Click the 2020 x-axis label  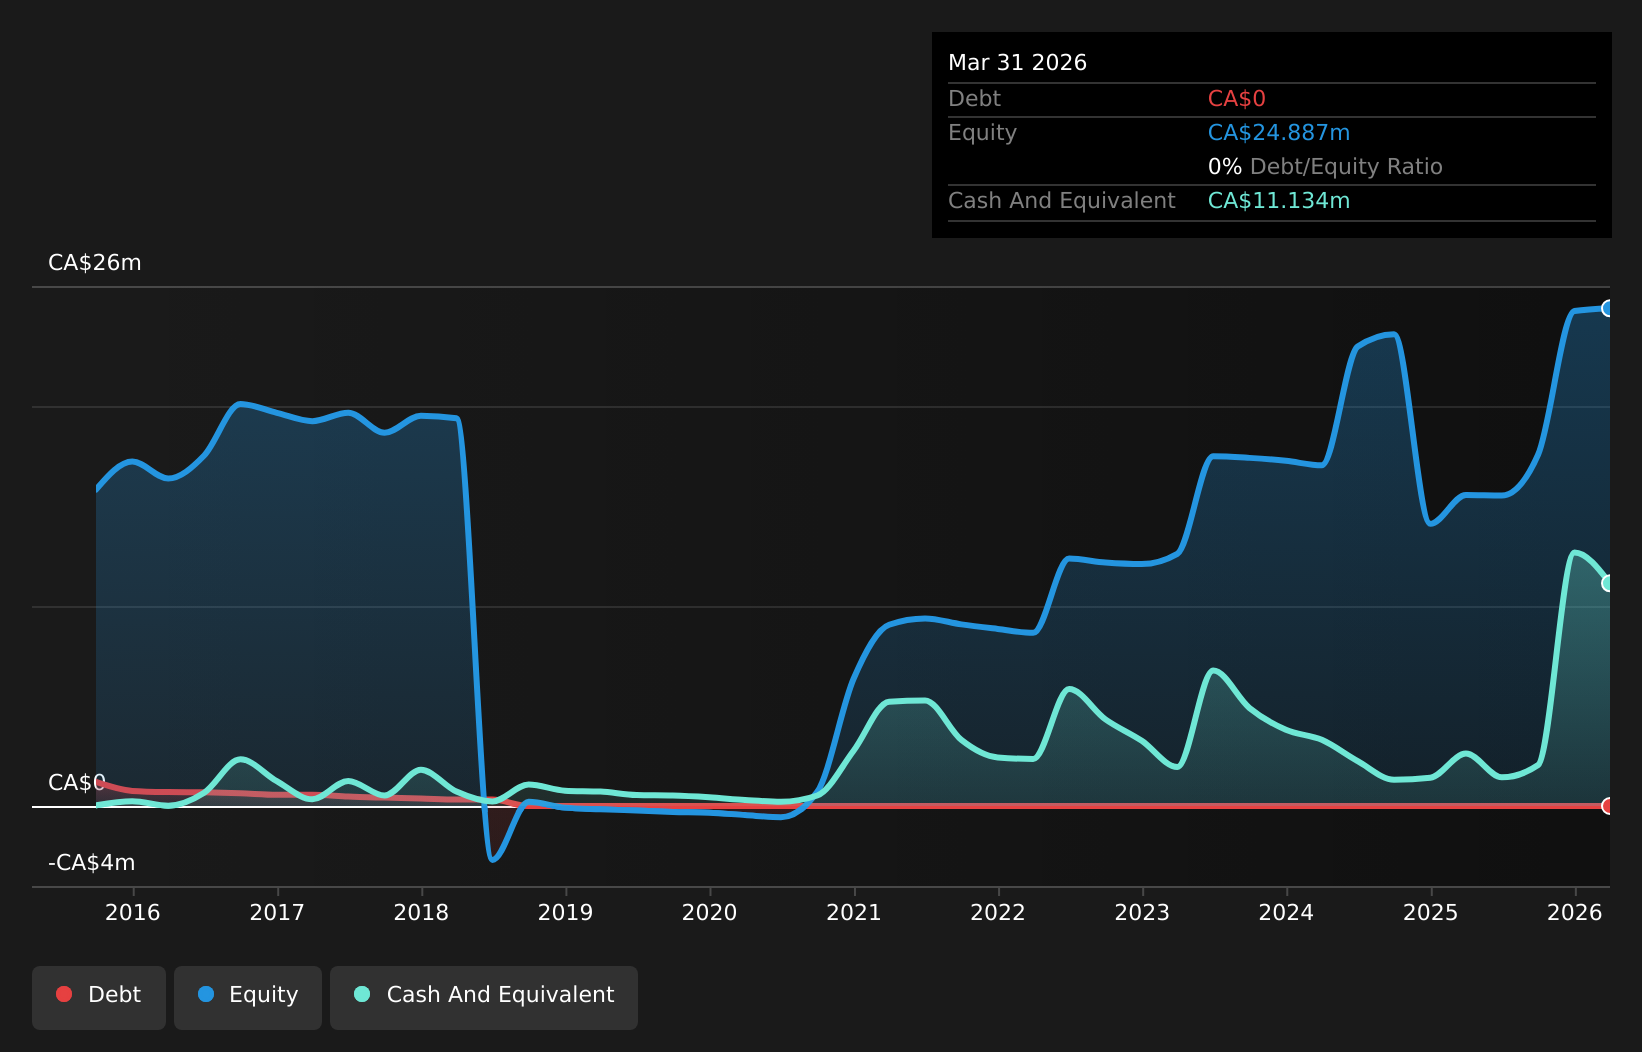click(710, 912)
